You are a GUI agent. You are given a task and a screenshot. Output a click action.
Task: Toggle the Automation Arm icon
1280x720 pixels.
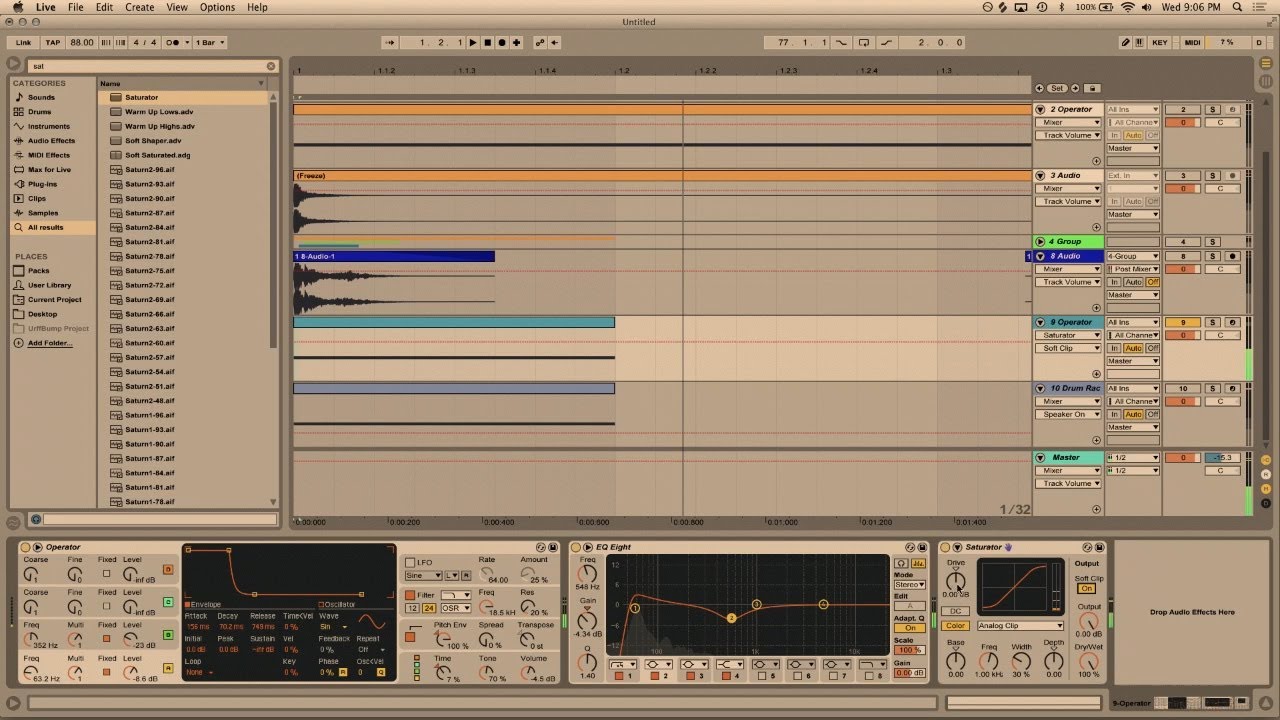(540, 42)
